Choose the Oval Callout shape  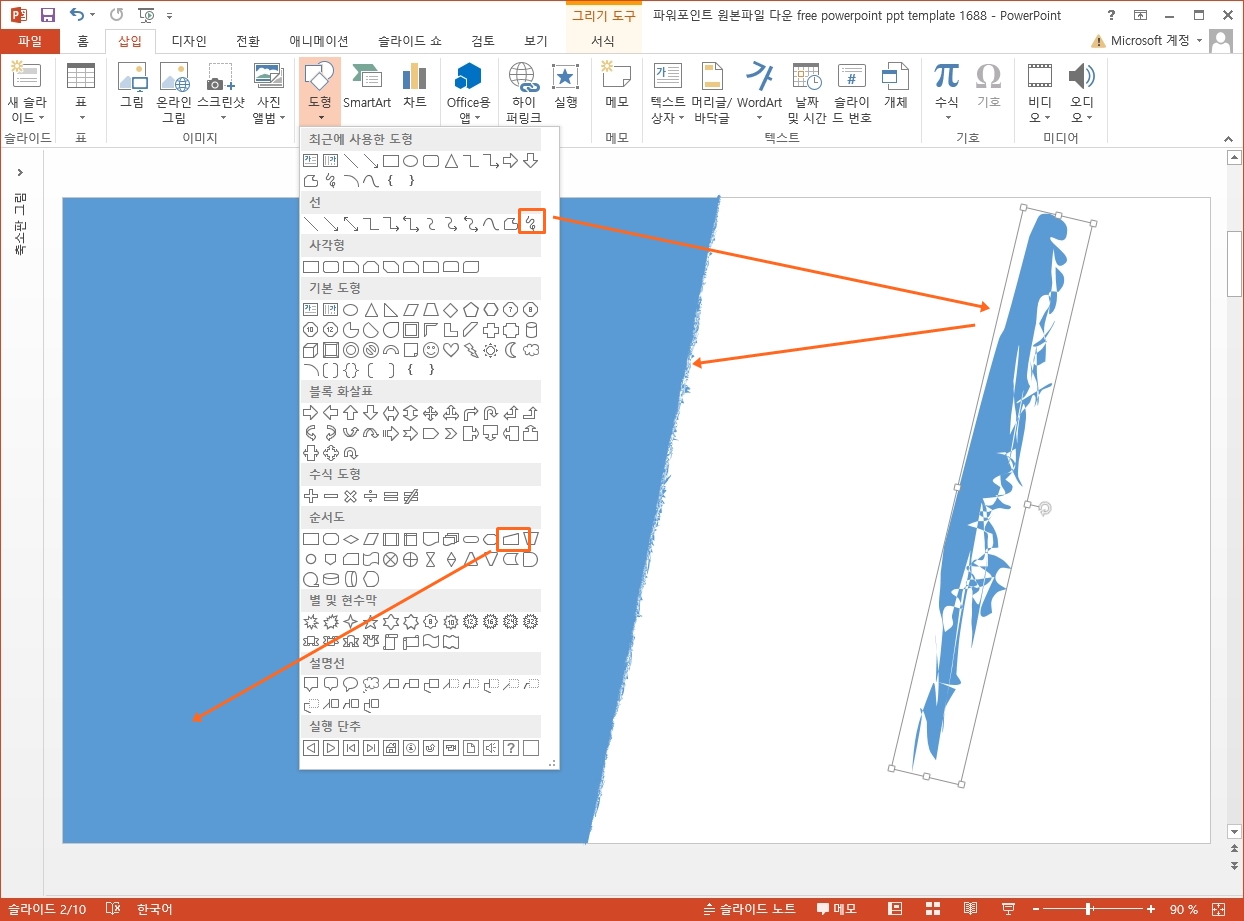click(351, 685)
